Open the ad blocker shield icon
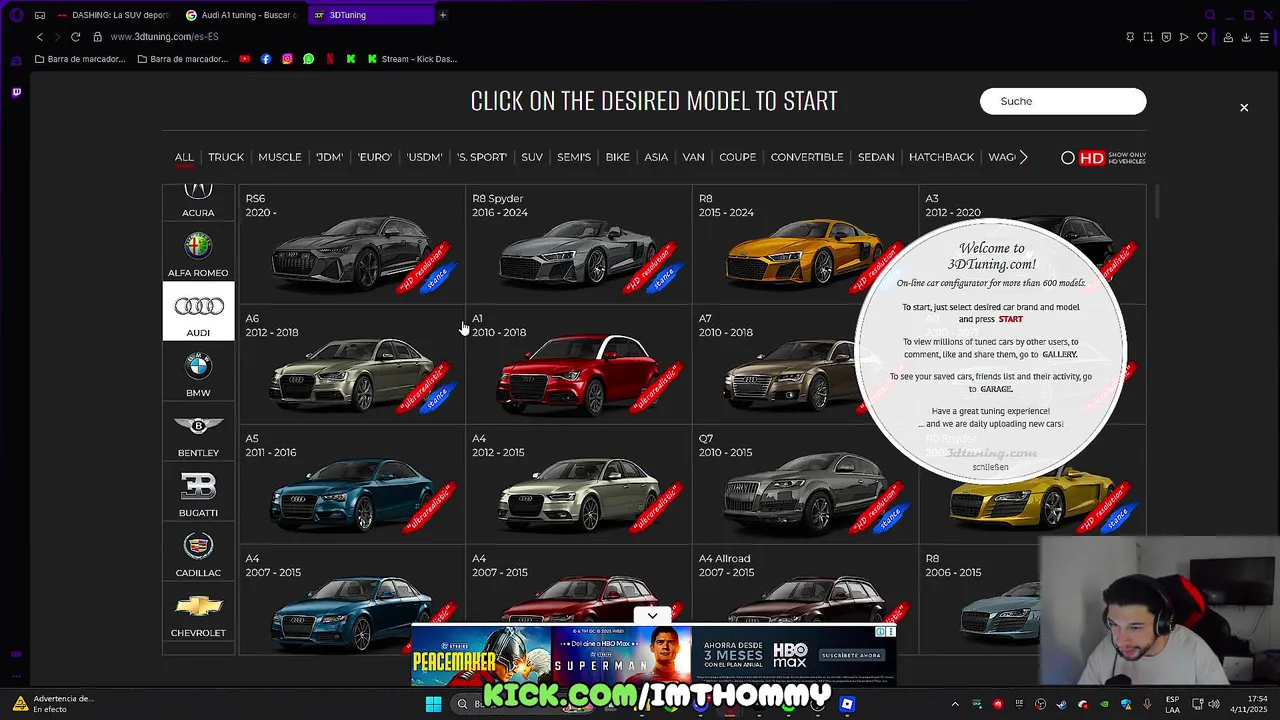Viewport: 1280px width, 720px height. pyautogui.click(x=1166, y=37)
